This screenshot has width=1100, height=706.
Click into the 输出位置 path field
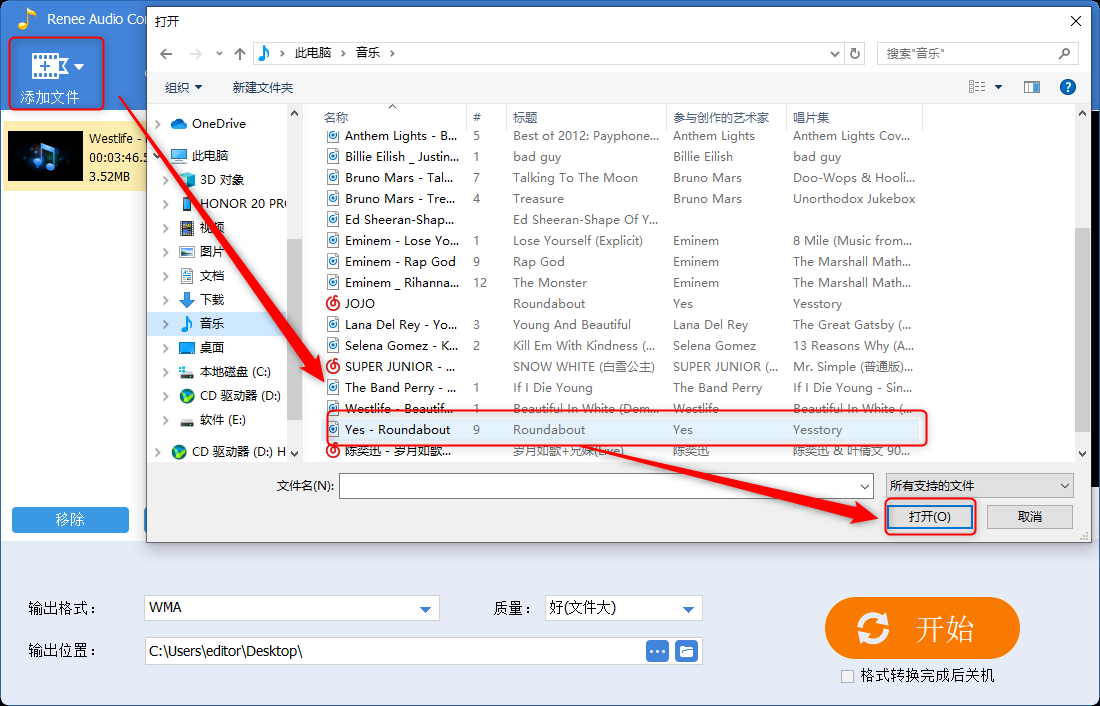pos(394,651)
